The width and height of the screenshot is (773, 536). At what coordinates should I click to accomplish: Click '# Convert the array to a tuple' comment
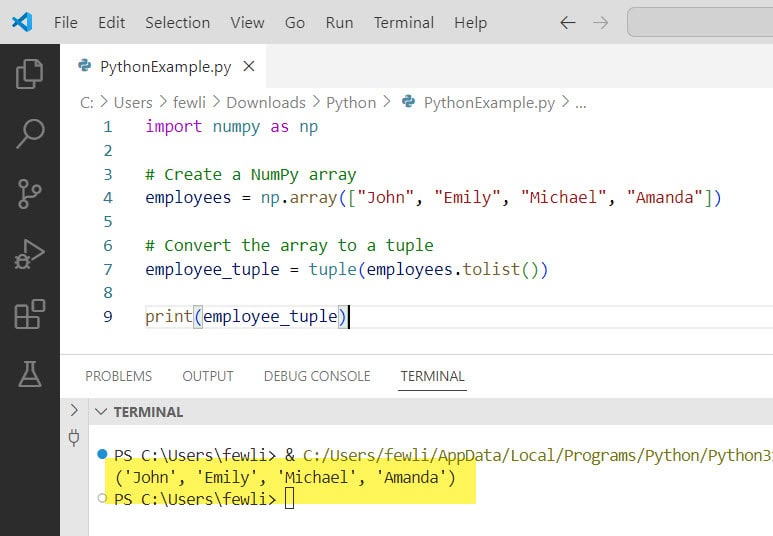pyautogui.click(x=289, y=246)
